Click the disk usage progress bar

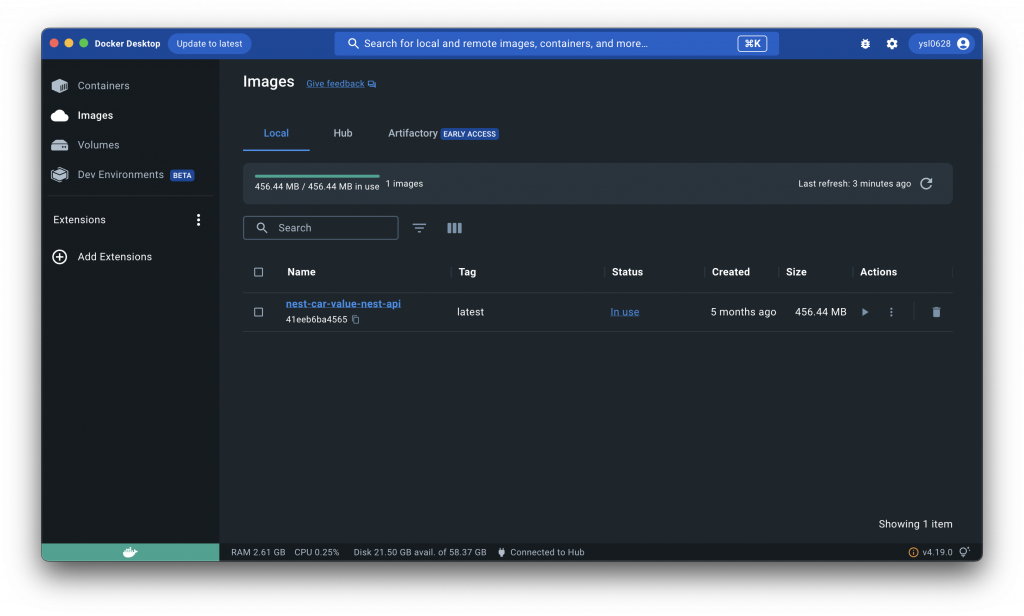[317, 176]
